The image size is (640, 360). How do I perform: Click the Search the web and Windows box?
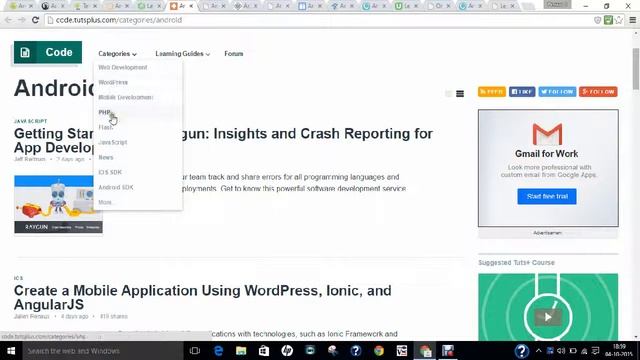pyautogui.click(x=102, y=351)
